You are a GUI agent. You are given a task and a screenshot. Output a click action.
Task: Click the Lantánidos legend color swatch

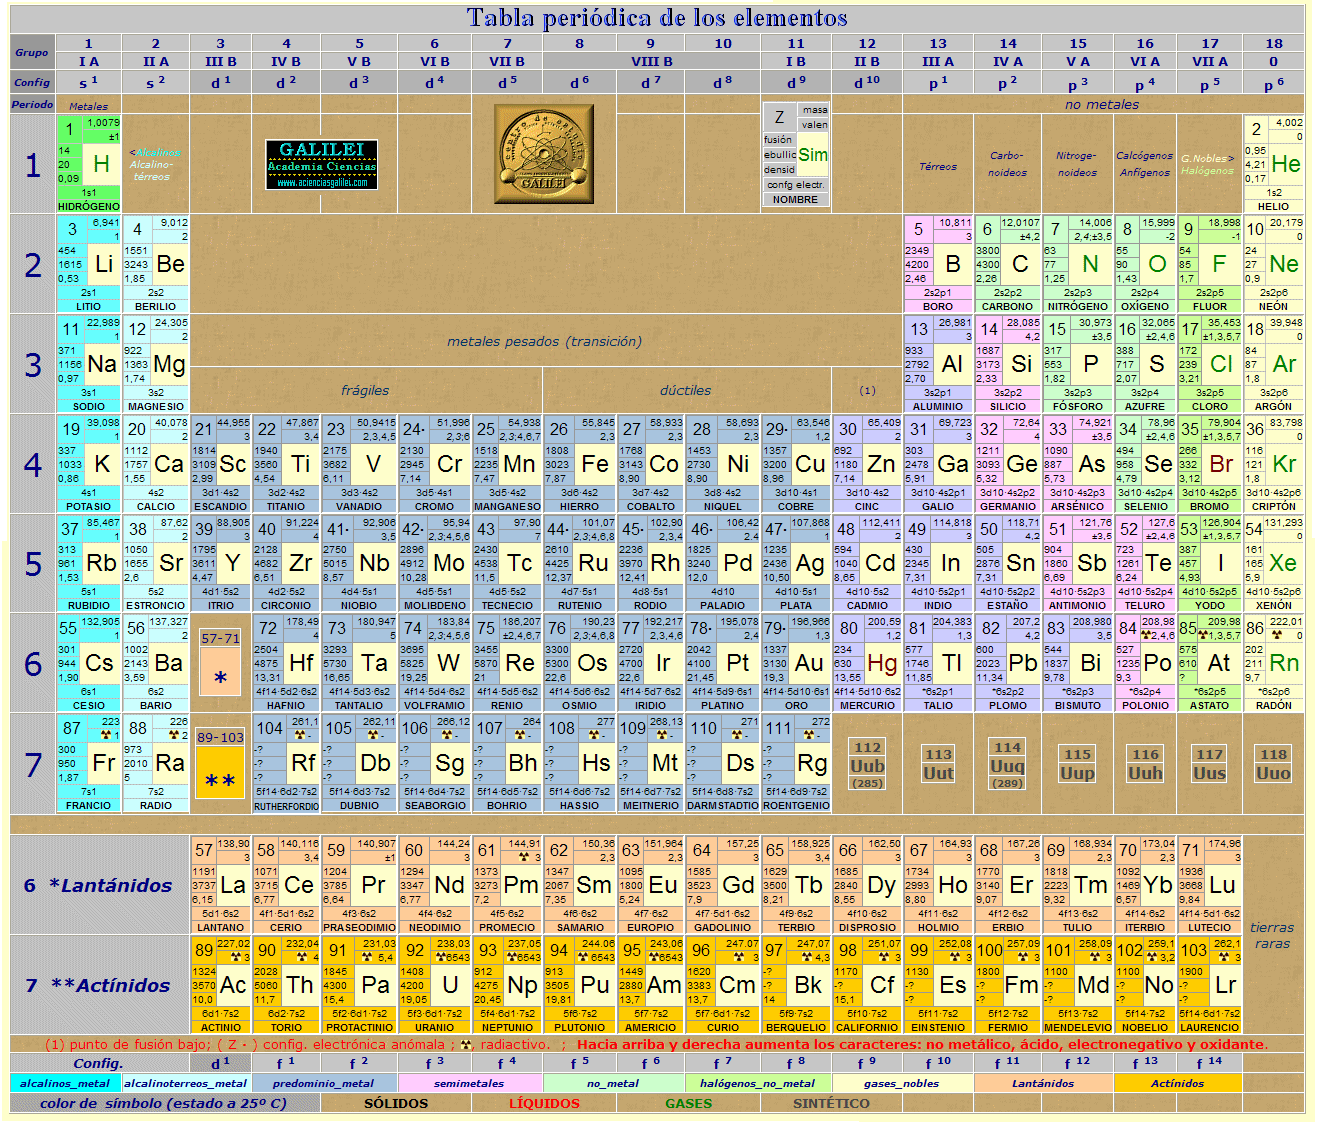[x=1043, y=1083]
